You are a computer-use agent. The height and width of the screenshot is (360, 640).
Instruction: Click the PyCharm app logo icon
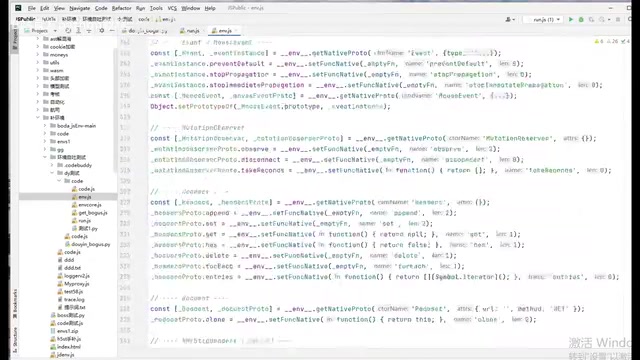coord(18,8)
